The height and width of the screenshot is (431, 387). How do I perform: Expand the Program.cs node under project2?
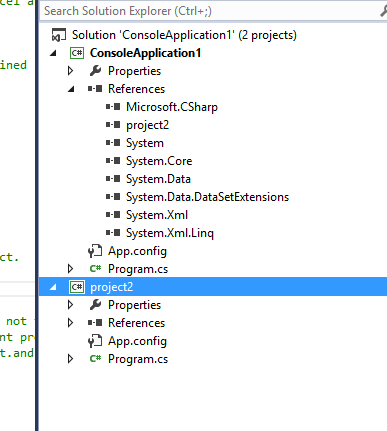click(x=70, y=359)
